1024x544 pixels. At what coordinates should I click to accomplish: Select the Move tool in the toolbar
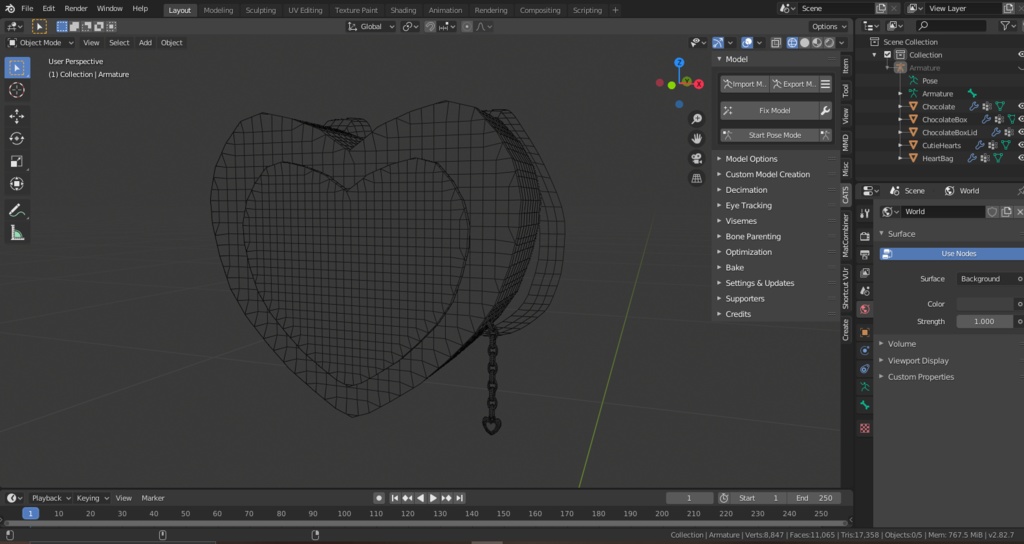tap(17, 116)
